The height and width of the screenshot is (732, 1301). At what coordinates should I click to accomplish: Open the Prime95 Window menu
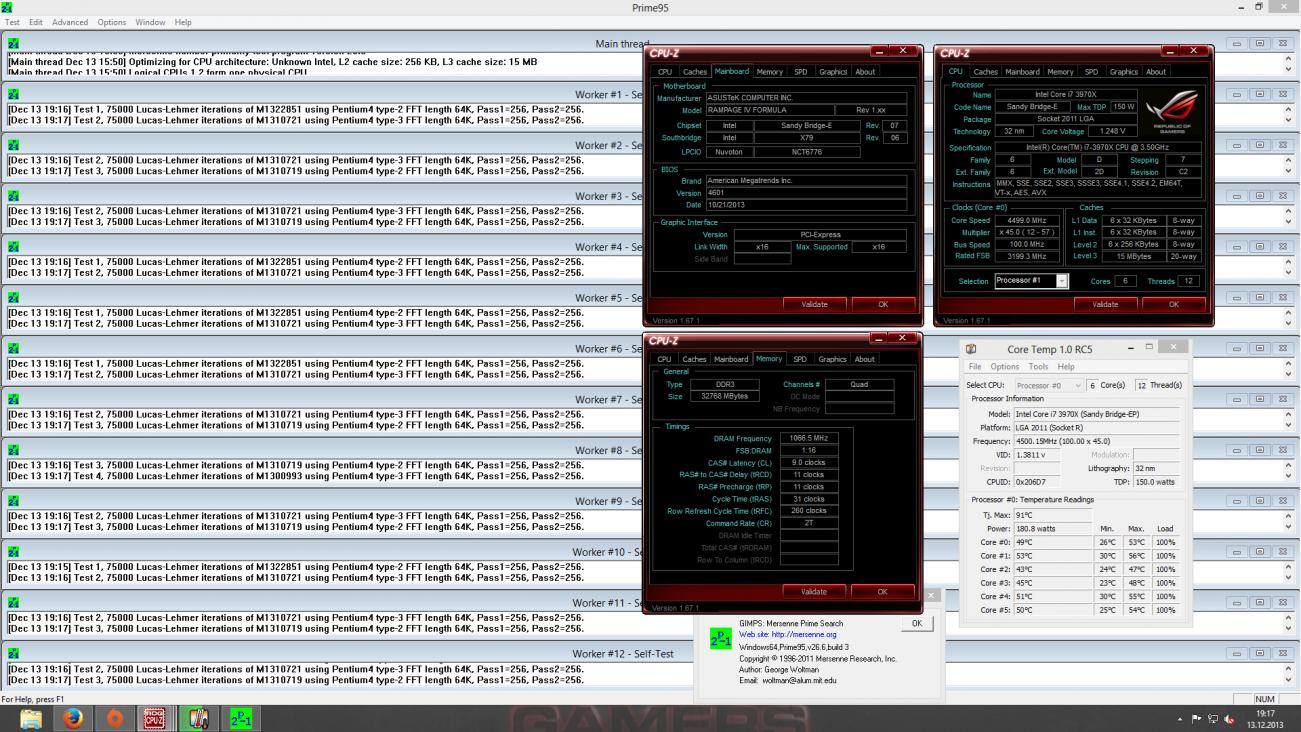point(150,22)
